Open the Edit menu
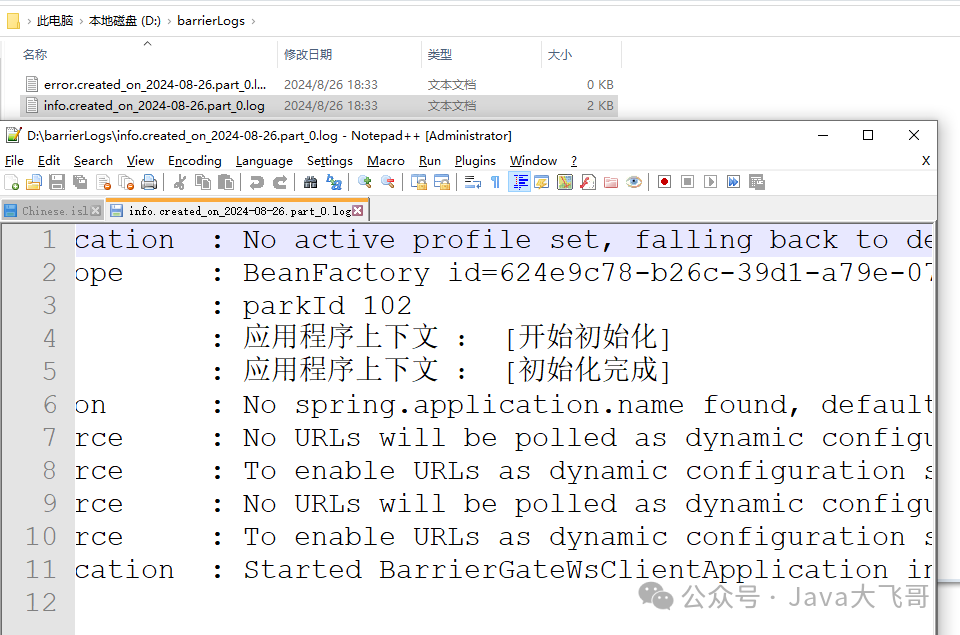The height and width of the screenshot is (635, 960). click(x=49, y=161)
